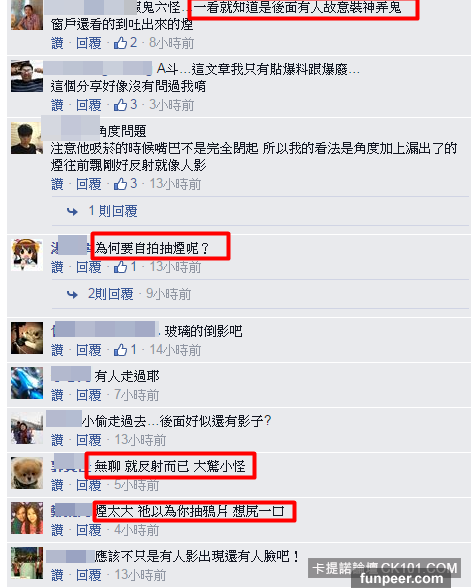The height and width of the screenshot is (588, 471).
Task: Open anime girl avatar profile
Action: pos(27,255)
